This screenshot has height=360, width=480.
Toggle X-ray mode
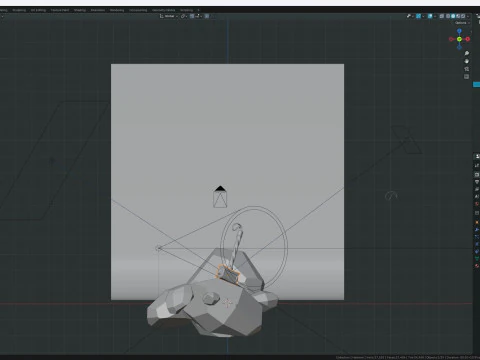pyautogui.click(x=442, y=16)
